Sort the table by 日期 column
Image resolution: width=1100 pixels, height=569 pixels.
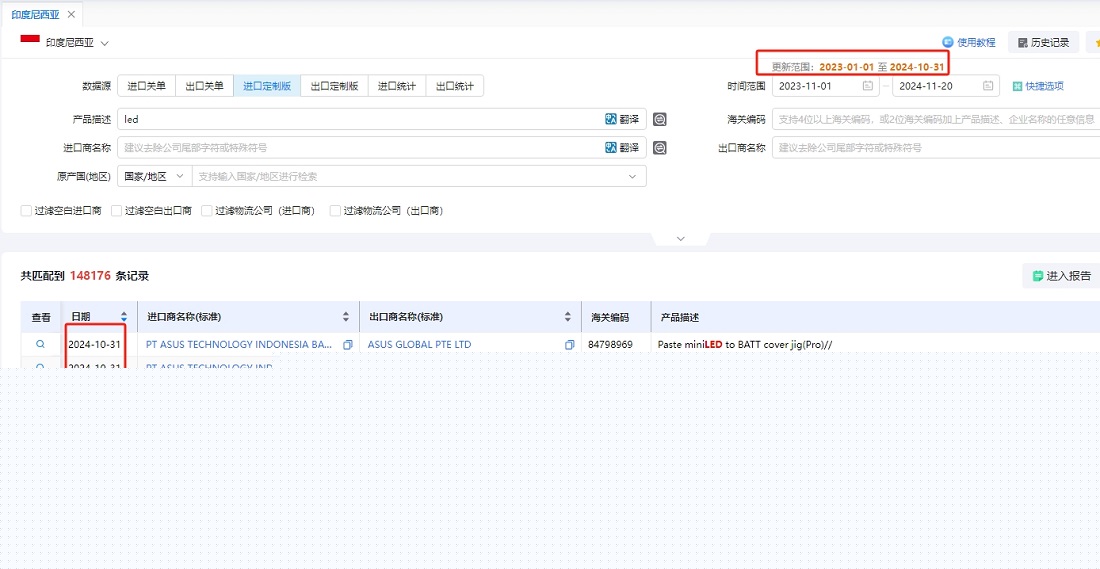click(123, 317)
